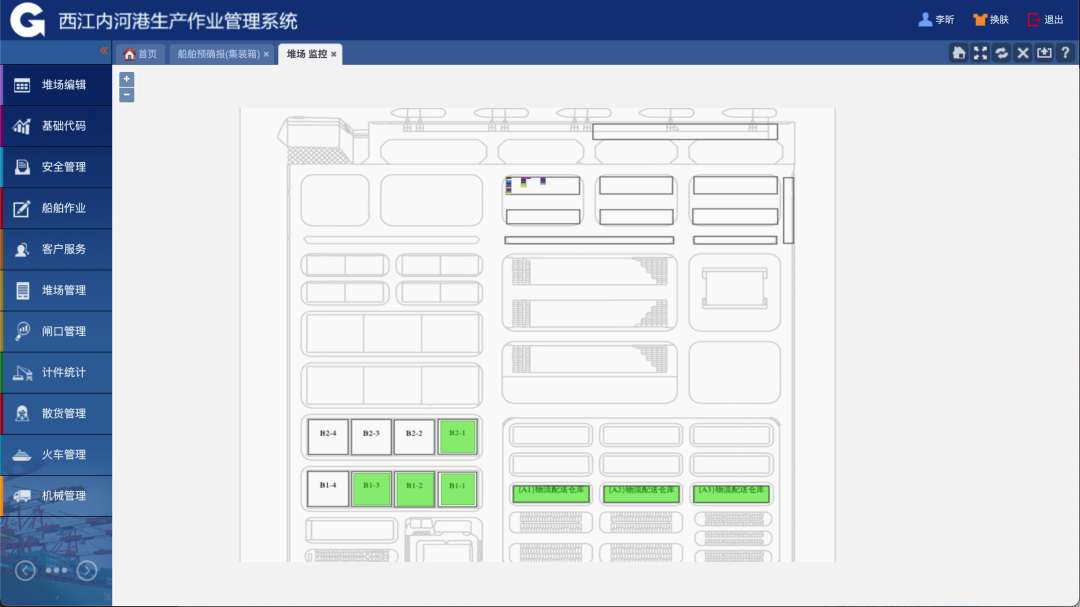This screenshot has width=1080, height=607.
Task: Switch to the 船舶预确报(集装箱) tab
Action: click(218, 54)
